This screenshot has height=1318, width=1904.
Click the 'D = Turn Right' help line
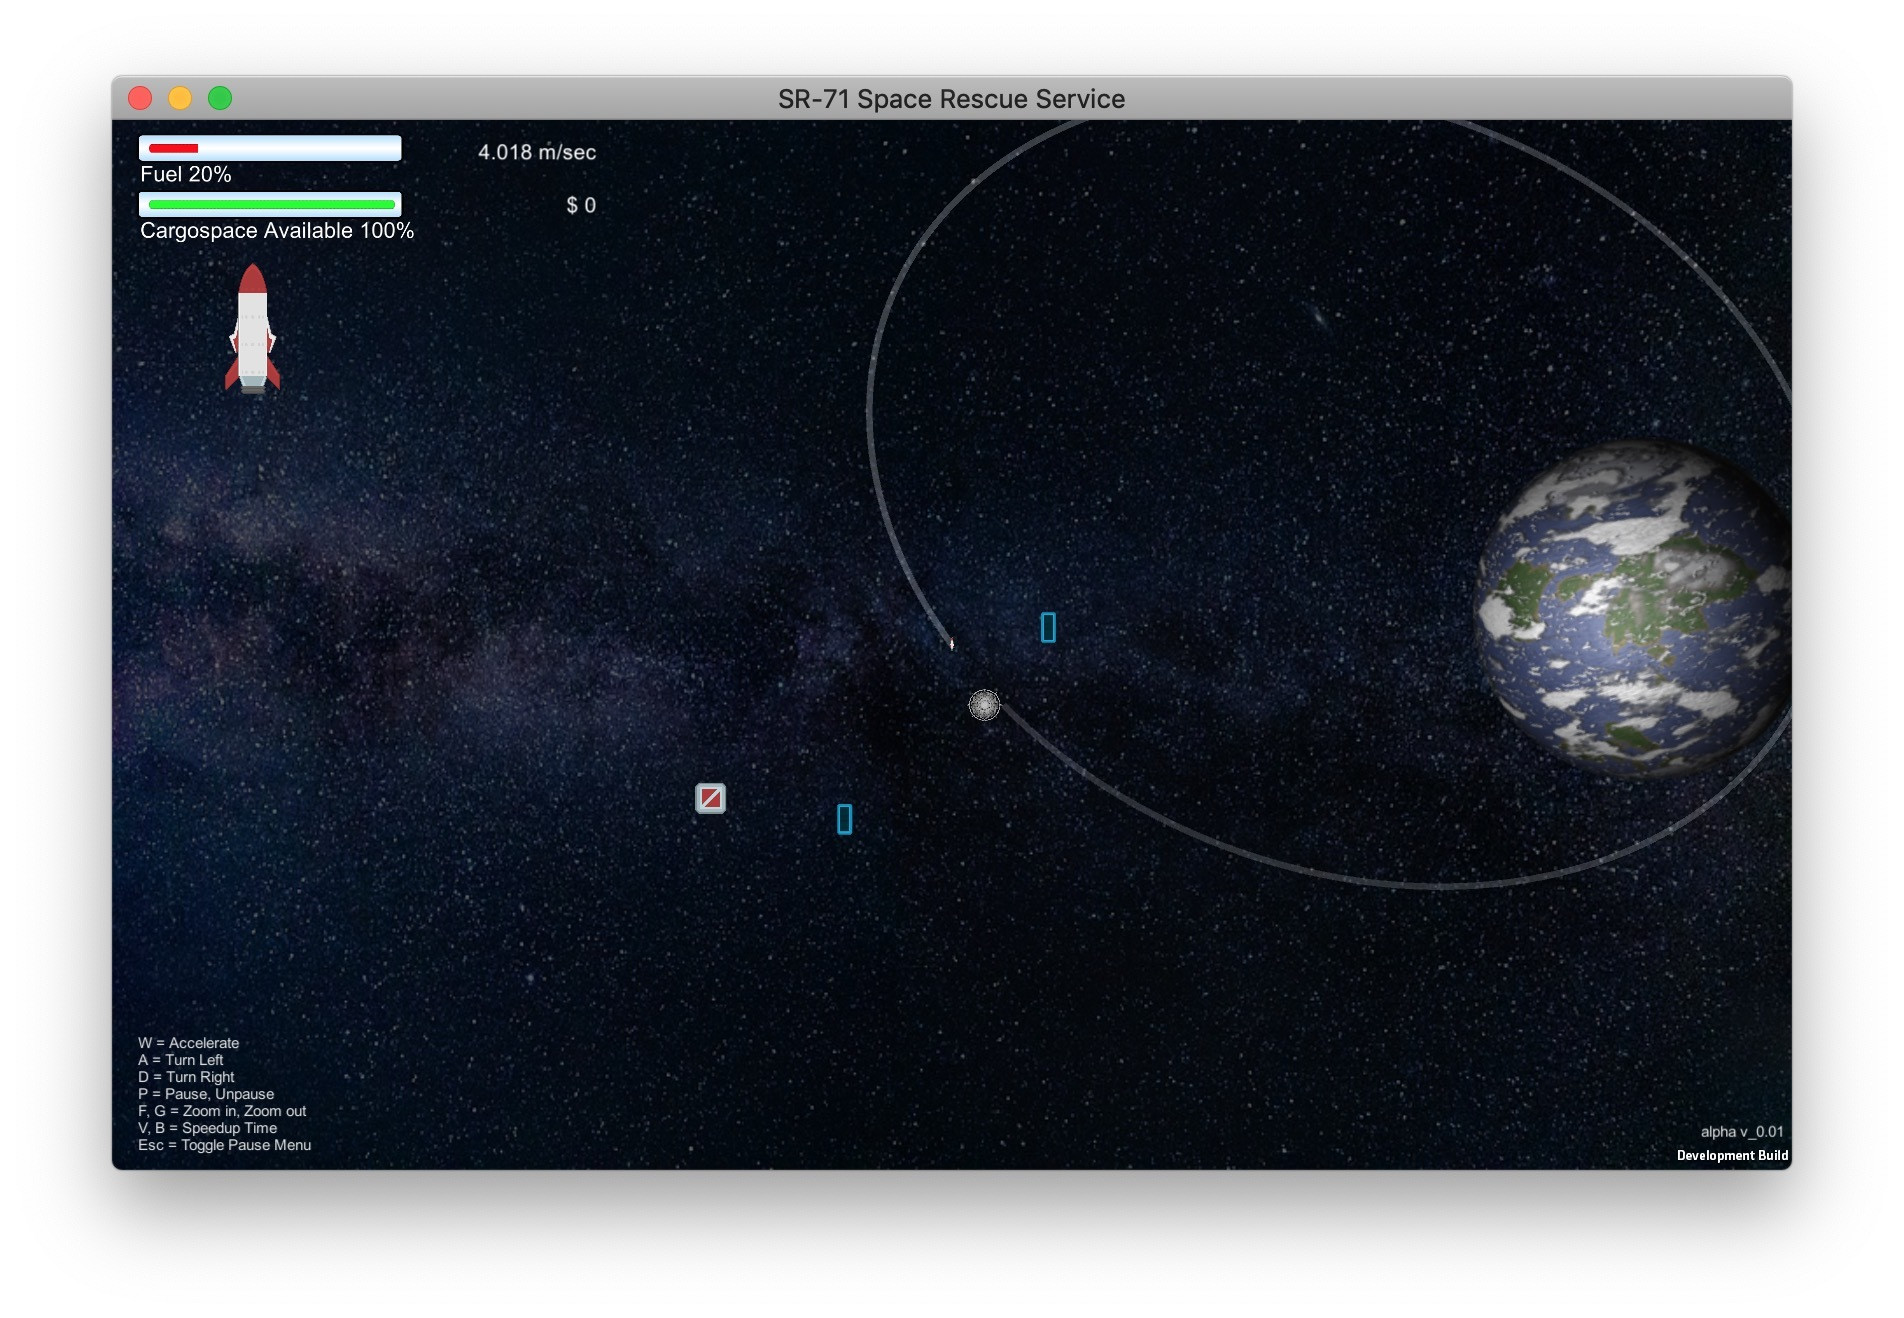click(x=186, y=1077)
